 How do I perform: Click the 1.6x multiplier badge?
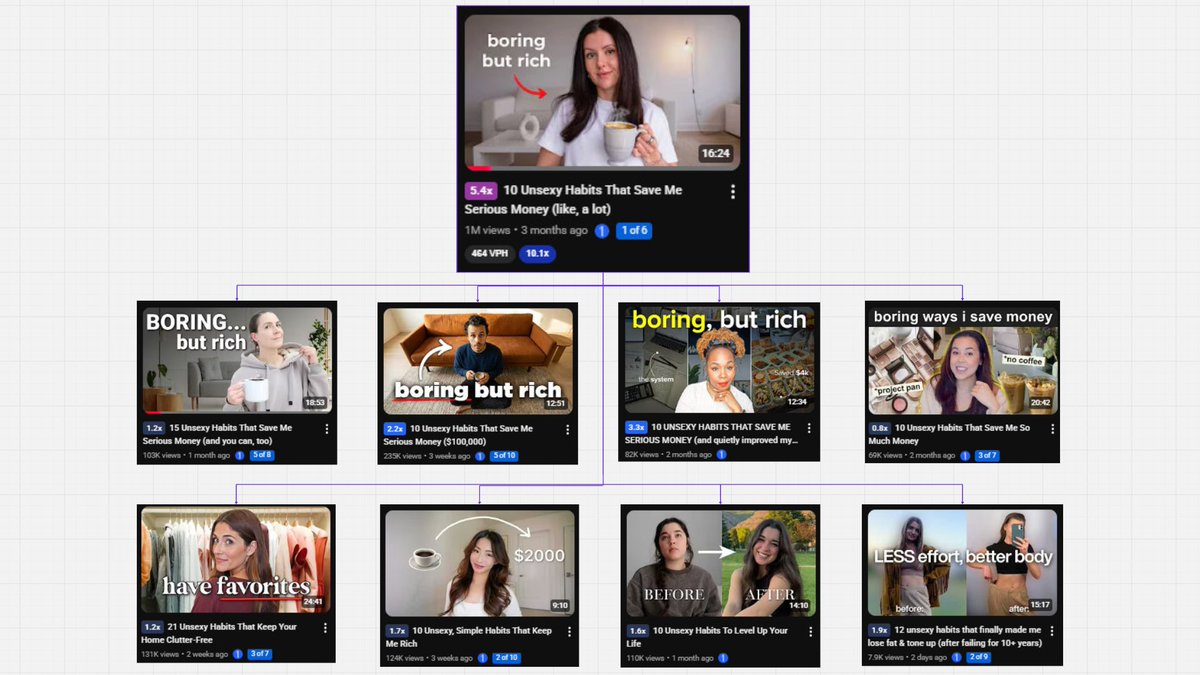tap(636, 631)
